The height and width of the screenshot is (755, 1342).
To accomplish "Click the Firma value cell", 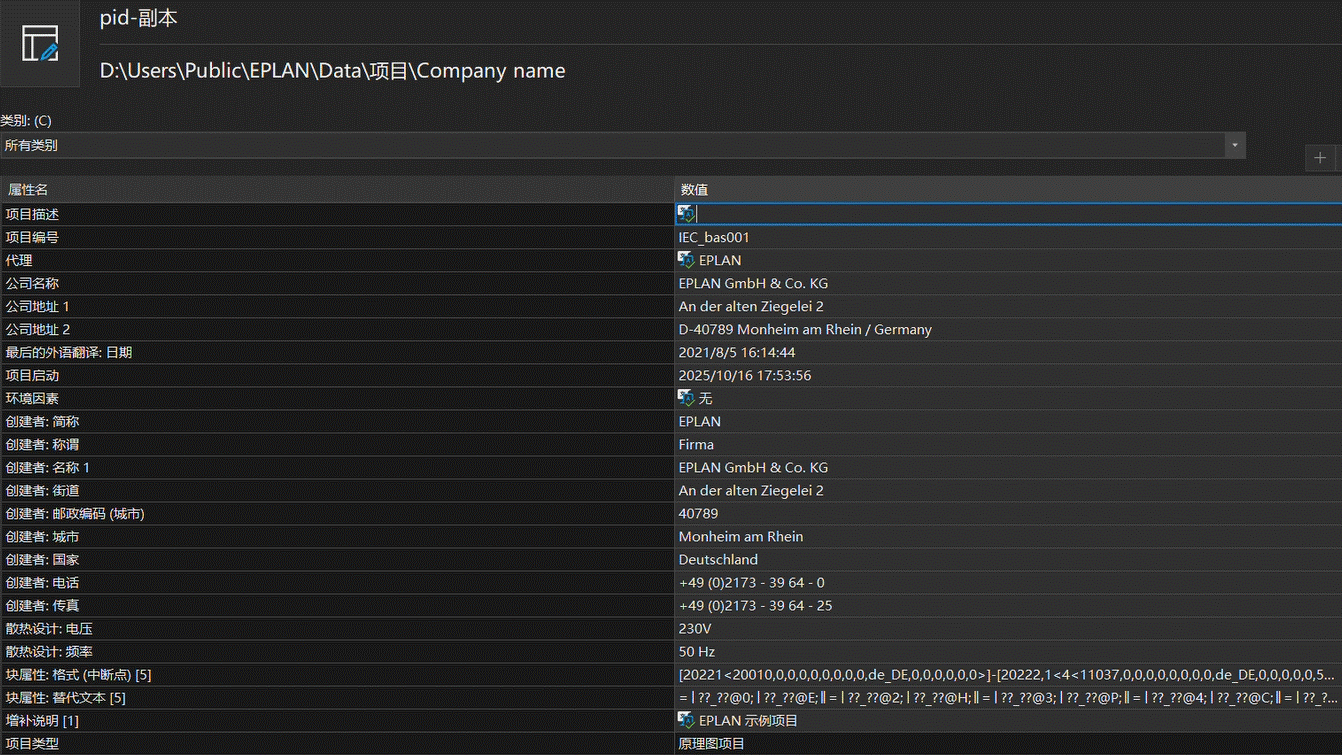I will [x=1008, y=444].
